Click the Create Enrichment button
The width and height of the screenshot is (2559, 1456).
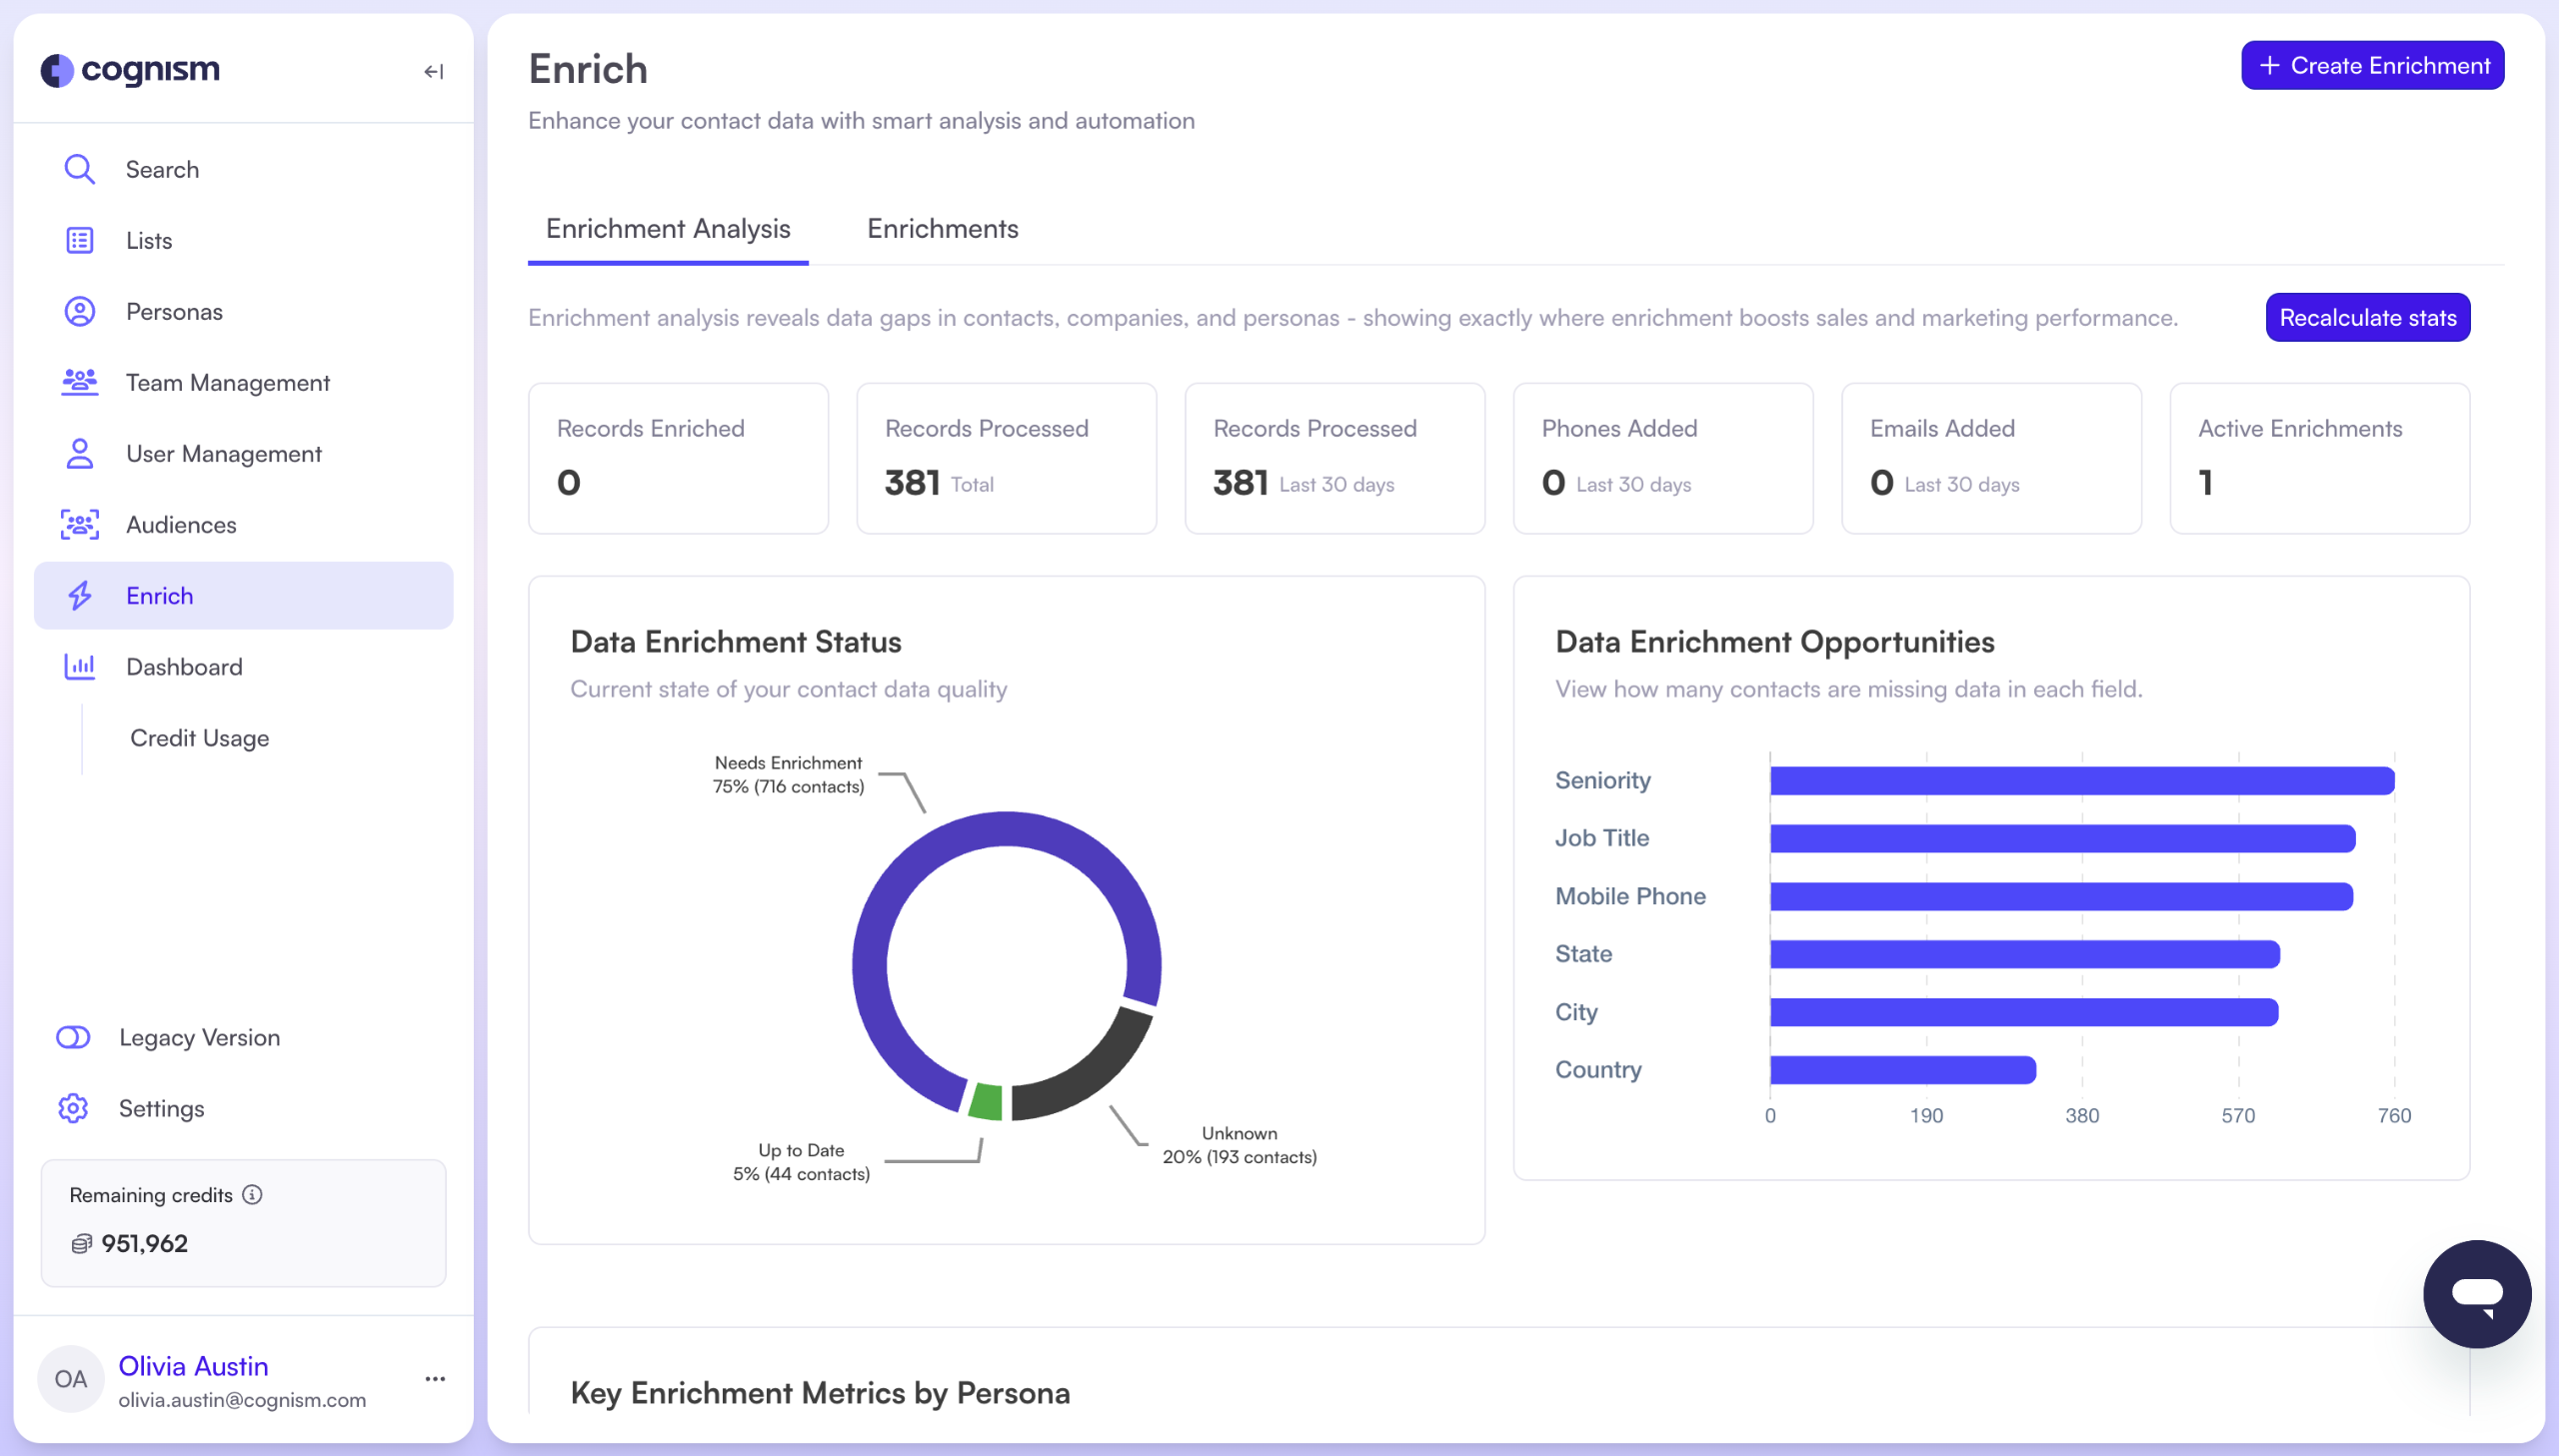2371,66
